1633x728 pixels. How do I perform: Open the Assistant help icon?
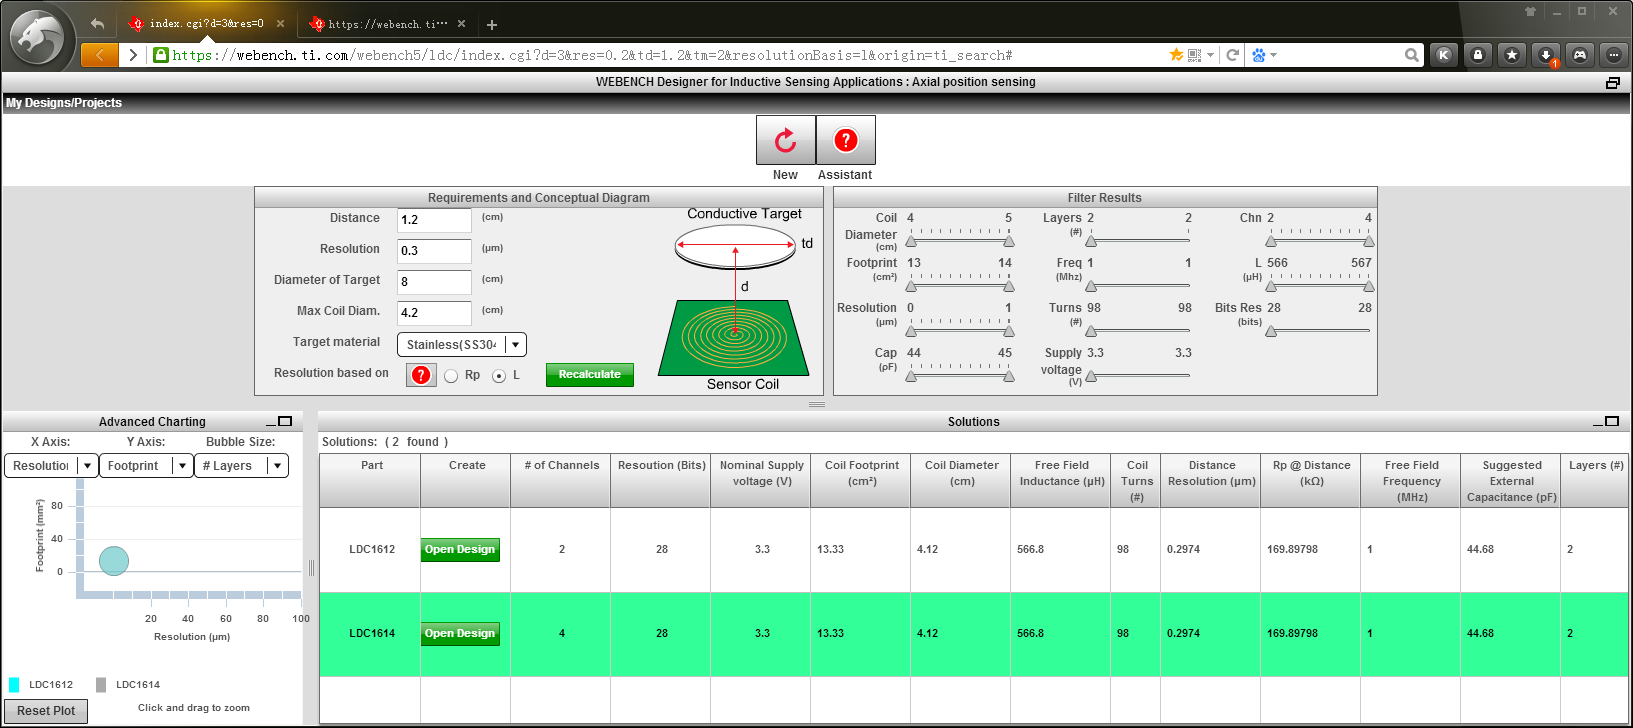846,140
